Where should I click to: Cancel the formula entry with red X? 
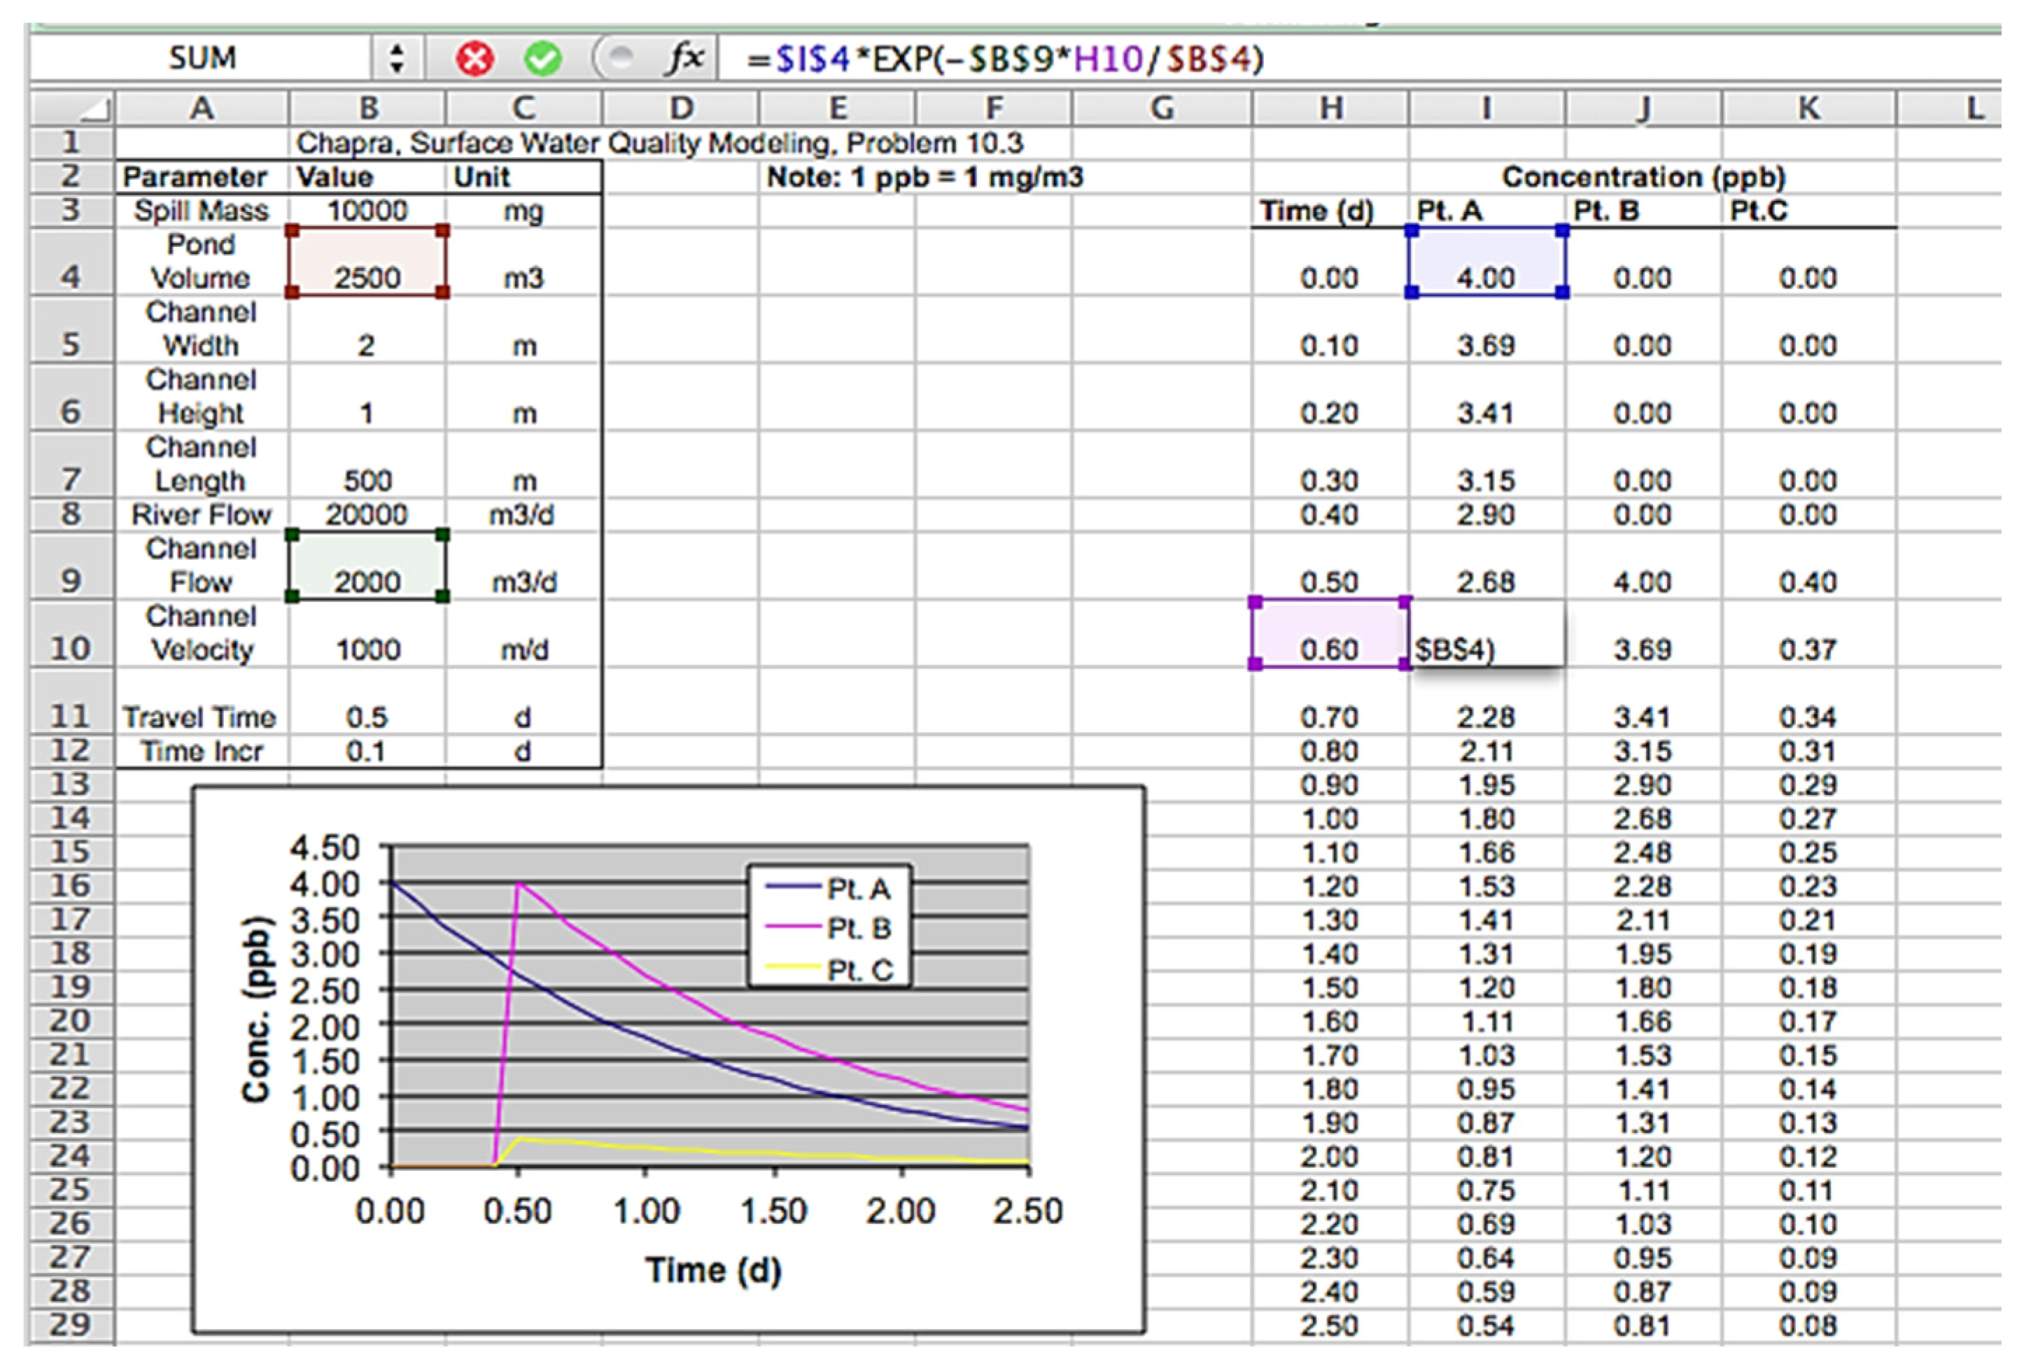point(475,59)
